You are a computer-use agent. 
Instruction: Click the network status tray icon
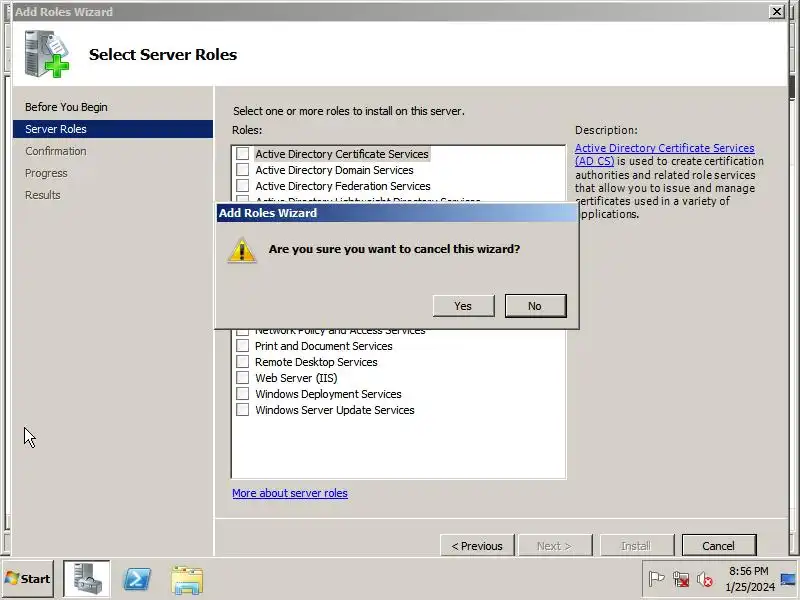click(681, 579)
